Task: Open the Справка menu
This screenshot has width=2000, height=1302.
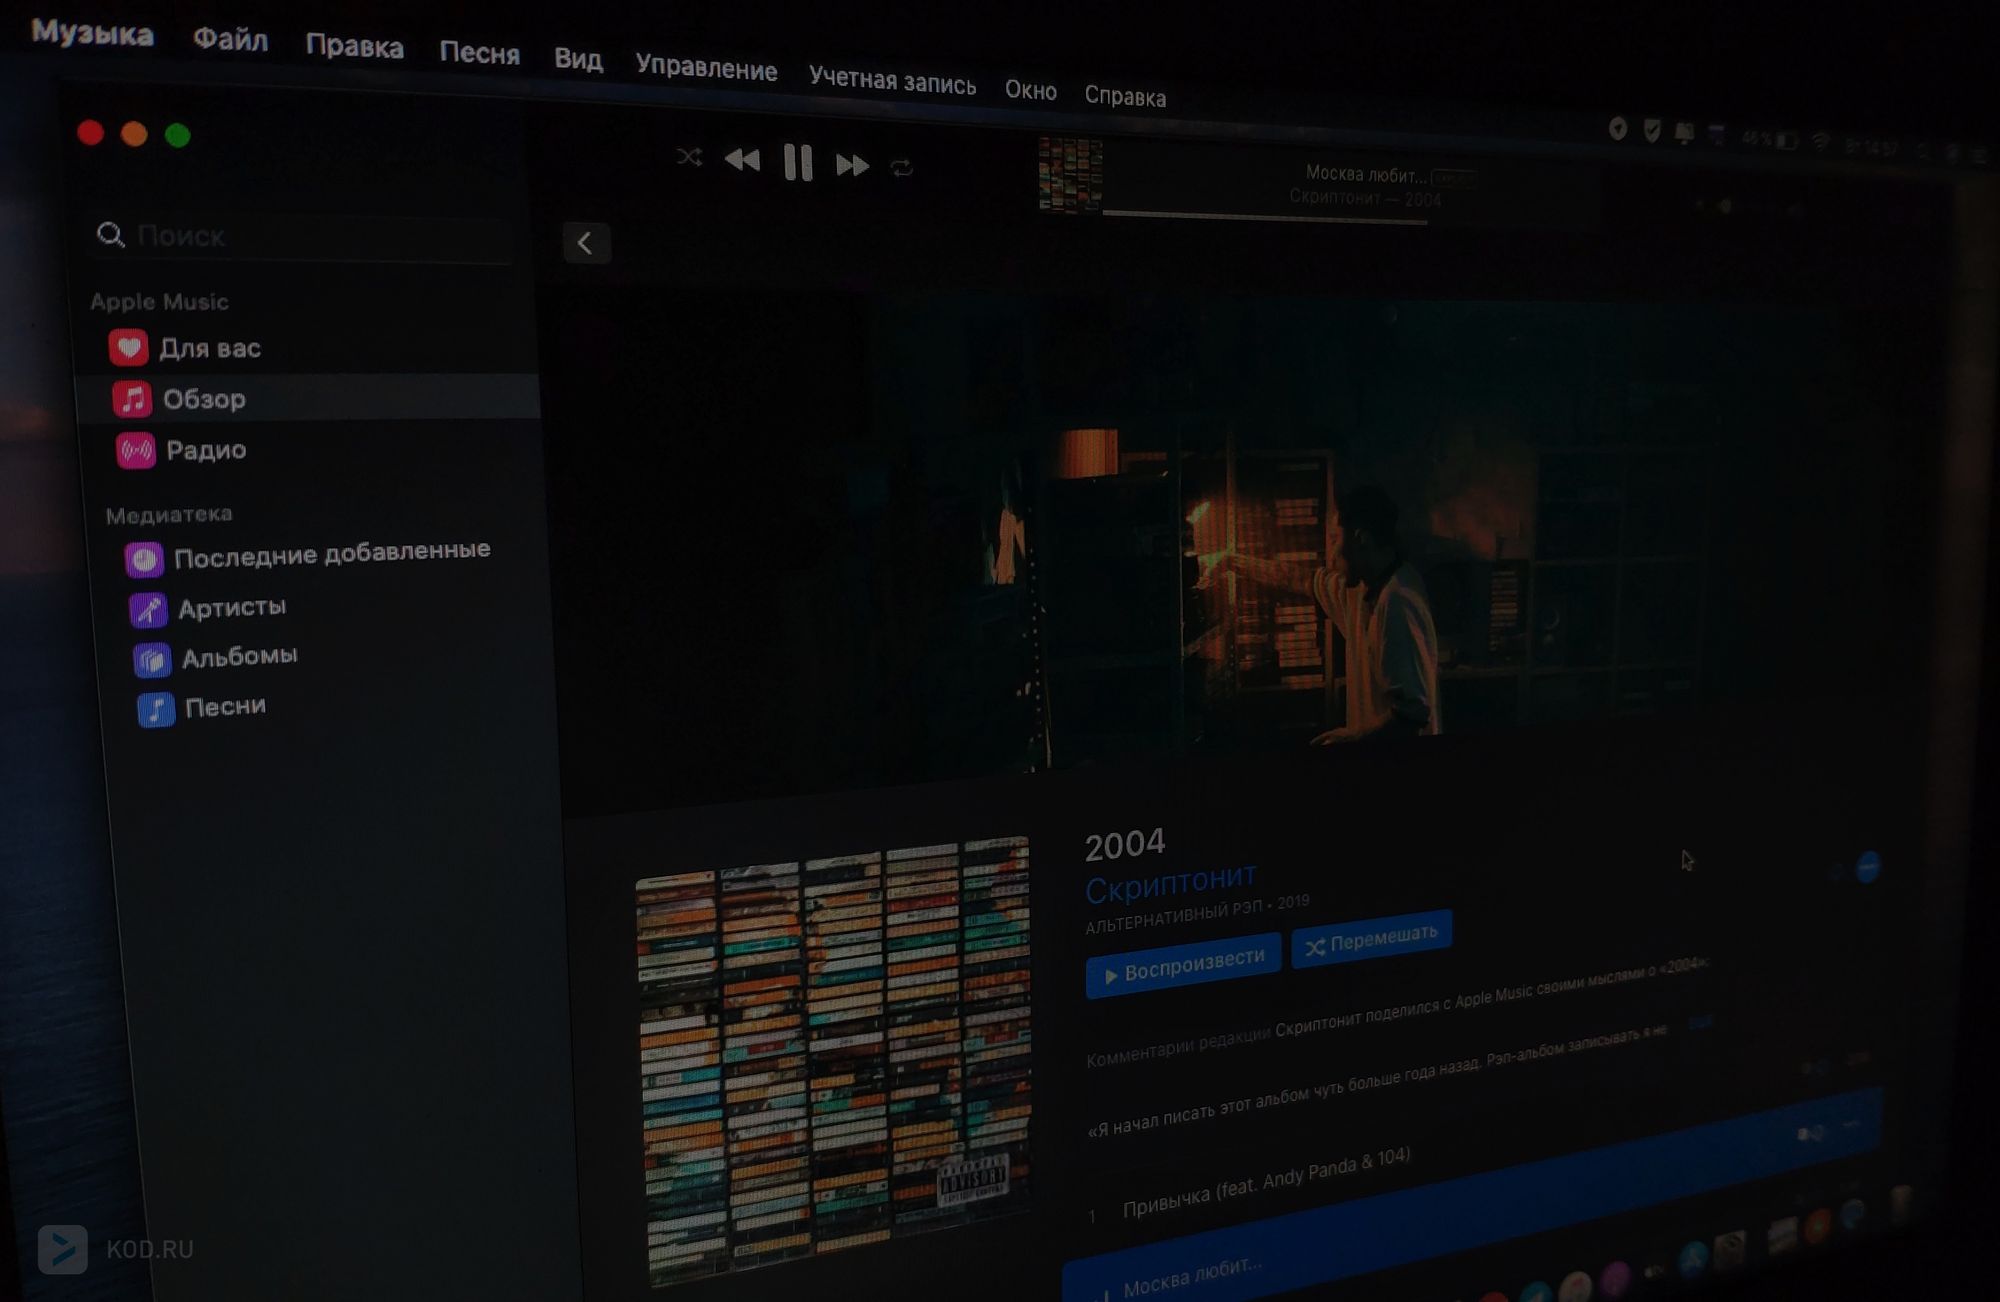Action: (1125, 96)
